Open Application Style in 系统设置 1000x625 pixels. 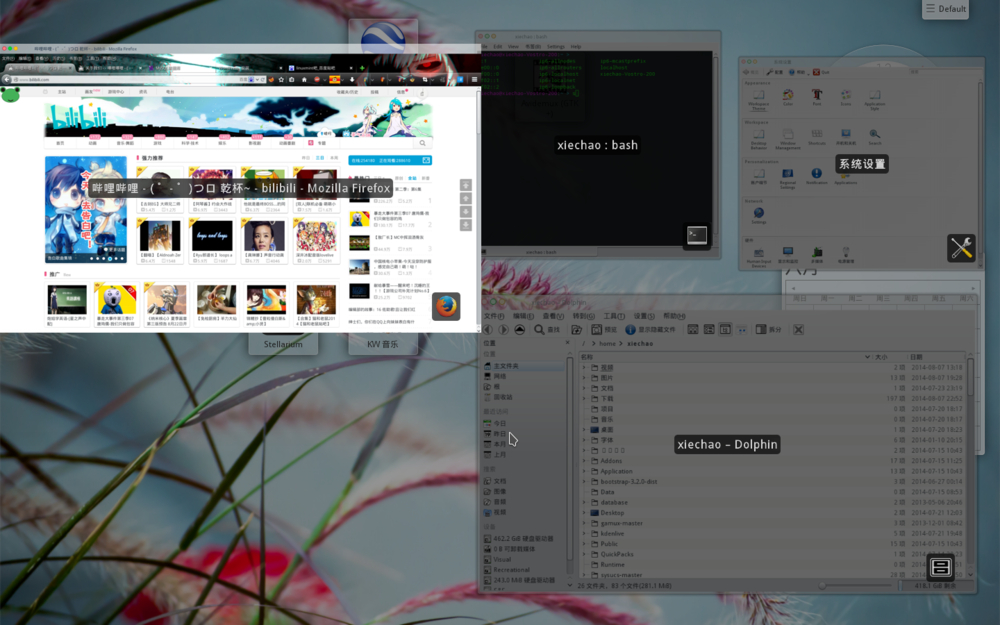[874, 99]
